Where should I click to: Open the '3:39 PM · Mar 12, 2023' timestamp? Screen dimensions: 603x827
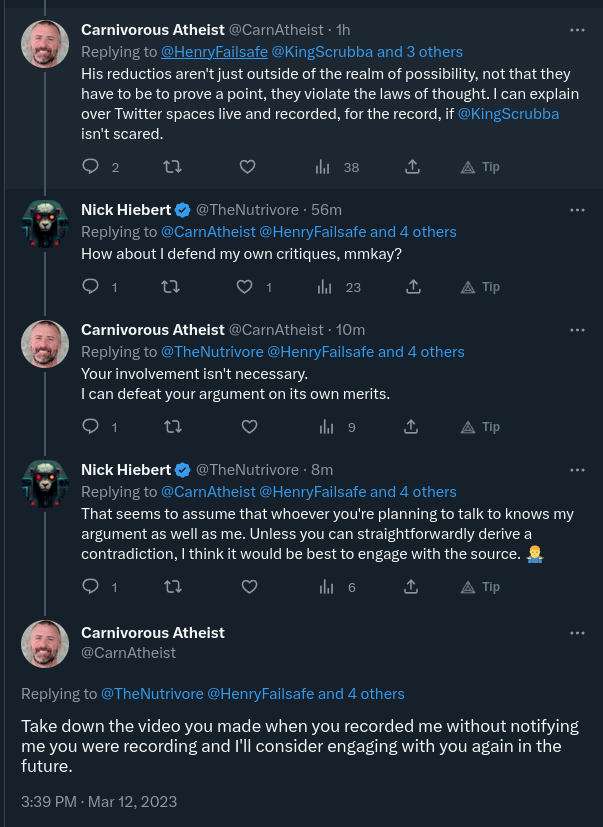pyautogui.click(x=99, y=802)
